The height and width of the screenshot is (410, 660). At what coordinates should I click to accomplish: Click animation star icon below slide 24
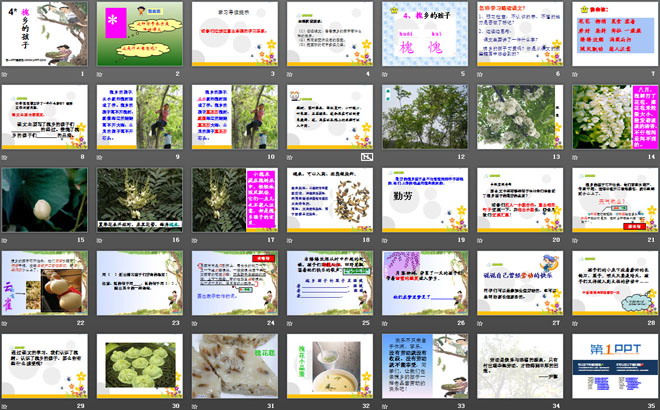(x=194, y=323)
